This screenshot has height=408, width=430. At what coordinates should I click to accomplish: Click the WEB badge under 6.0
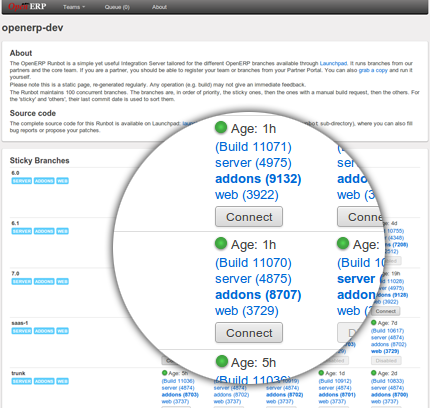(x=62, y=181)
